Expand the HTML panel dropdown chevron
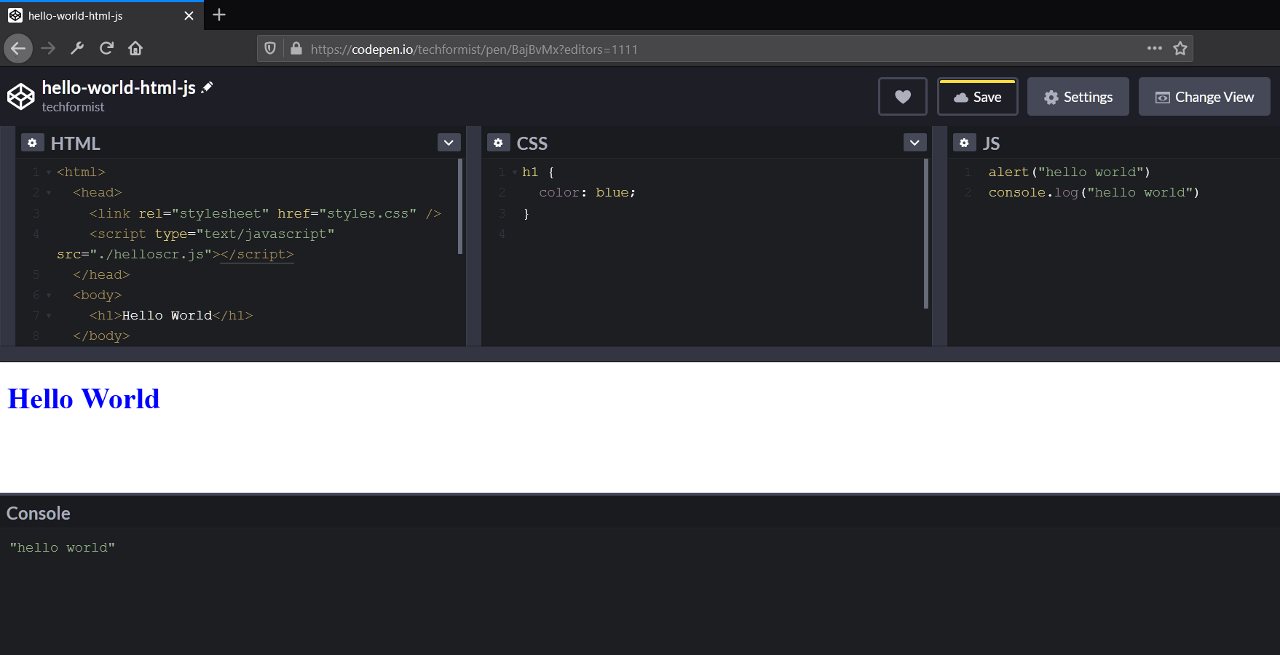Image resolution: width=1280 pixels, height=655 pixels. (448, 142)
